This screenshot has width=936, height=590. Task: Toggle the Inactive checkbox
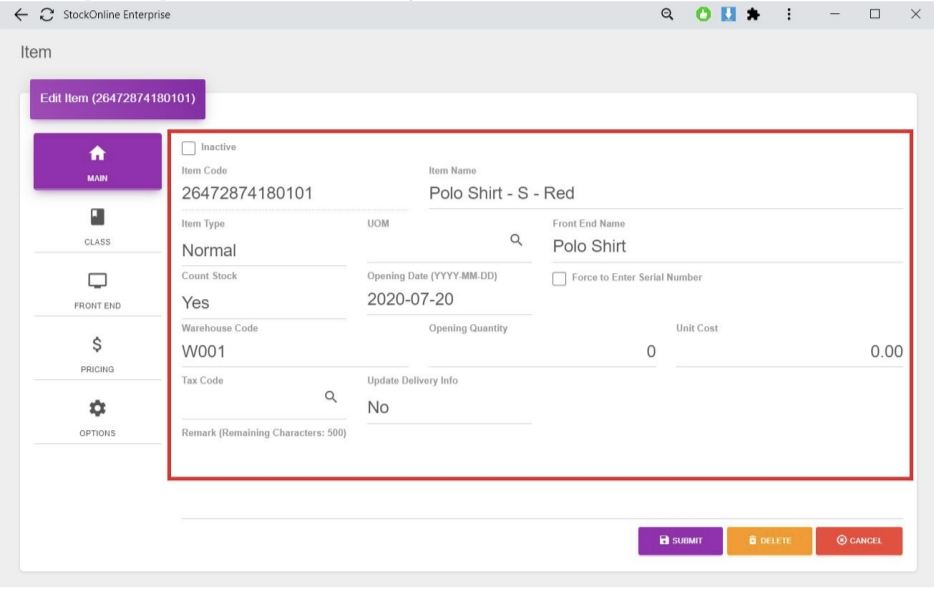click(189, 148)
